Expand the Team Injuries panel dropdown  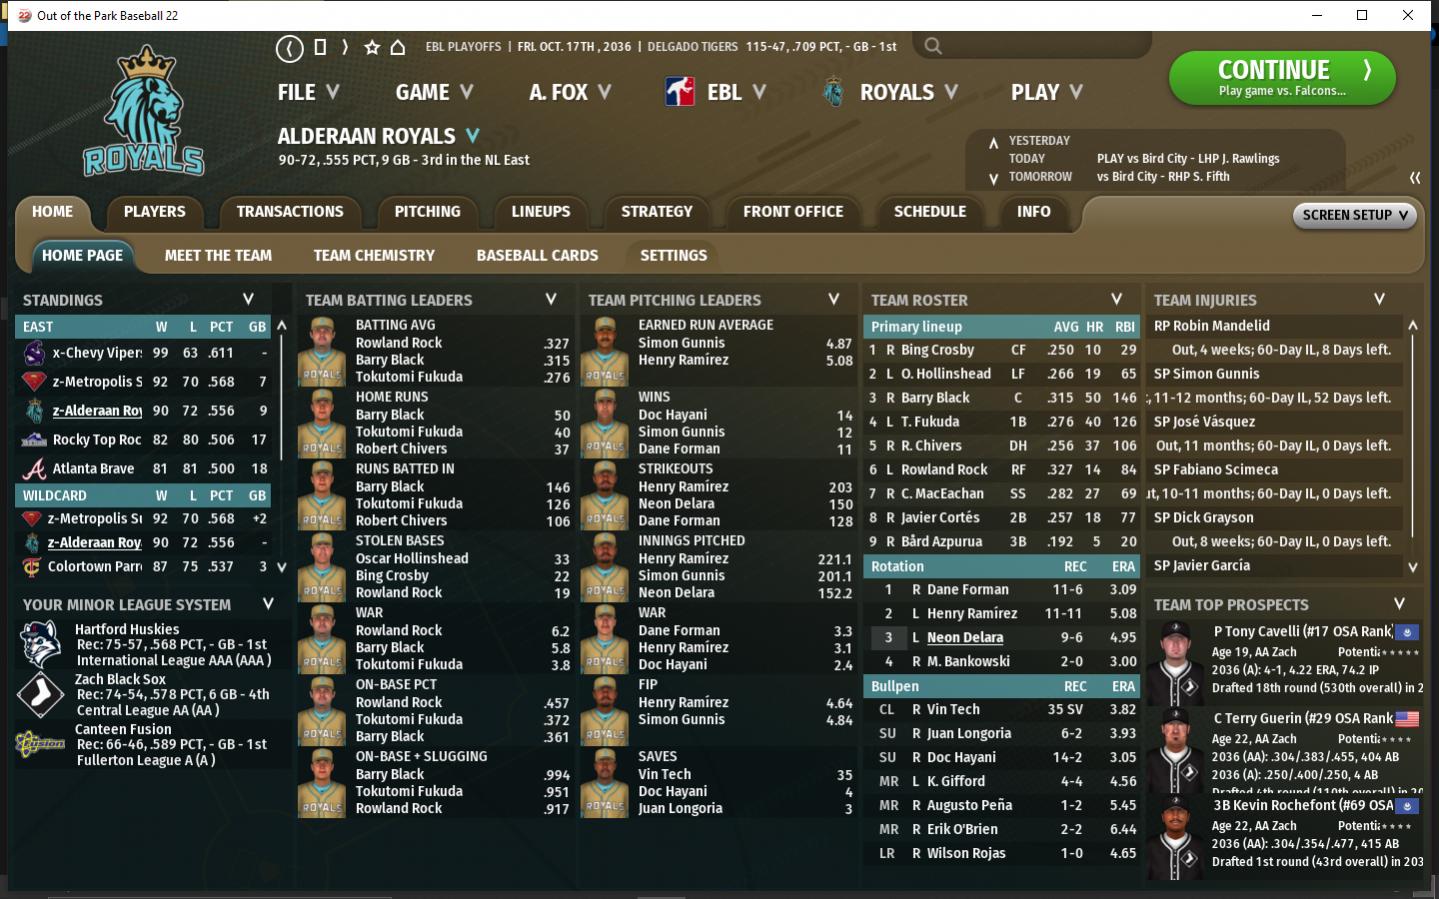tap(1379, 299)
